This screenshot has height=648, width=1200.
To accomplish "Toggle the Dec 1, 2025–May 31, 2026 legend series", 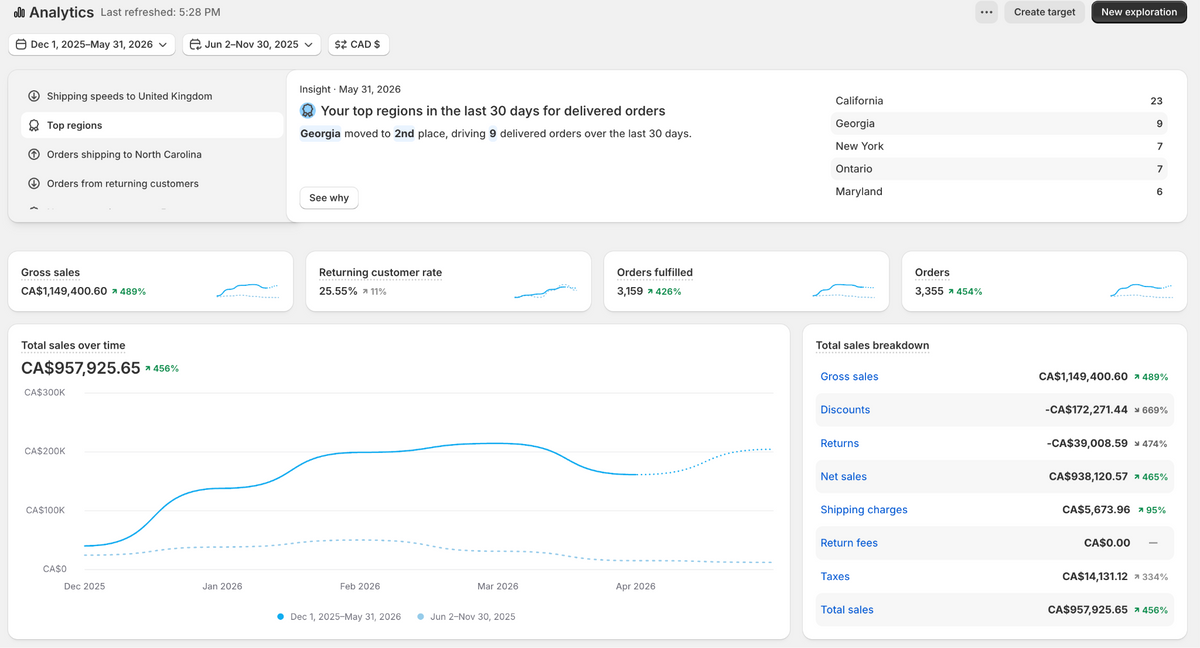I will 339,617.
